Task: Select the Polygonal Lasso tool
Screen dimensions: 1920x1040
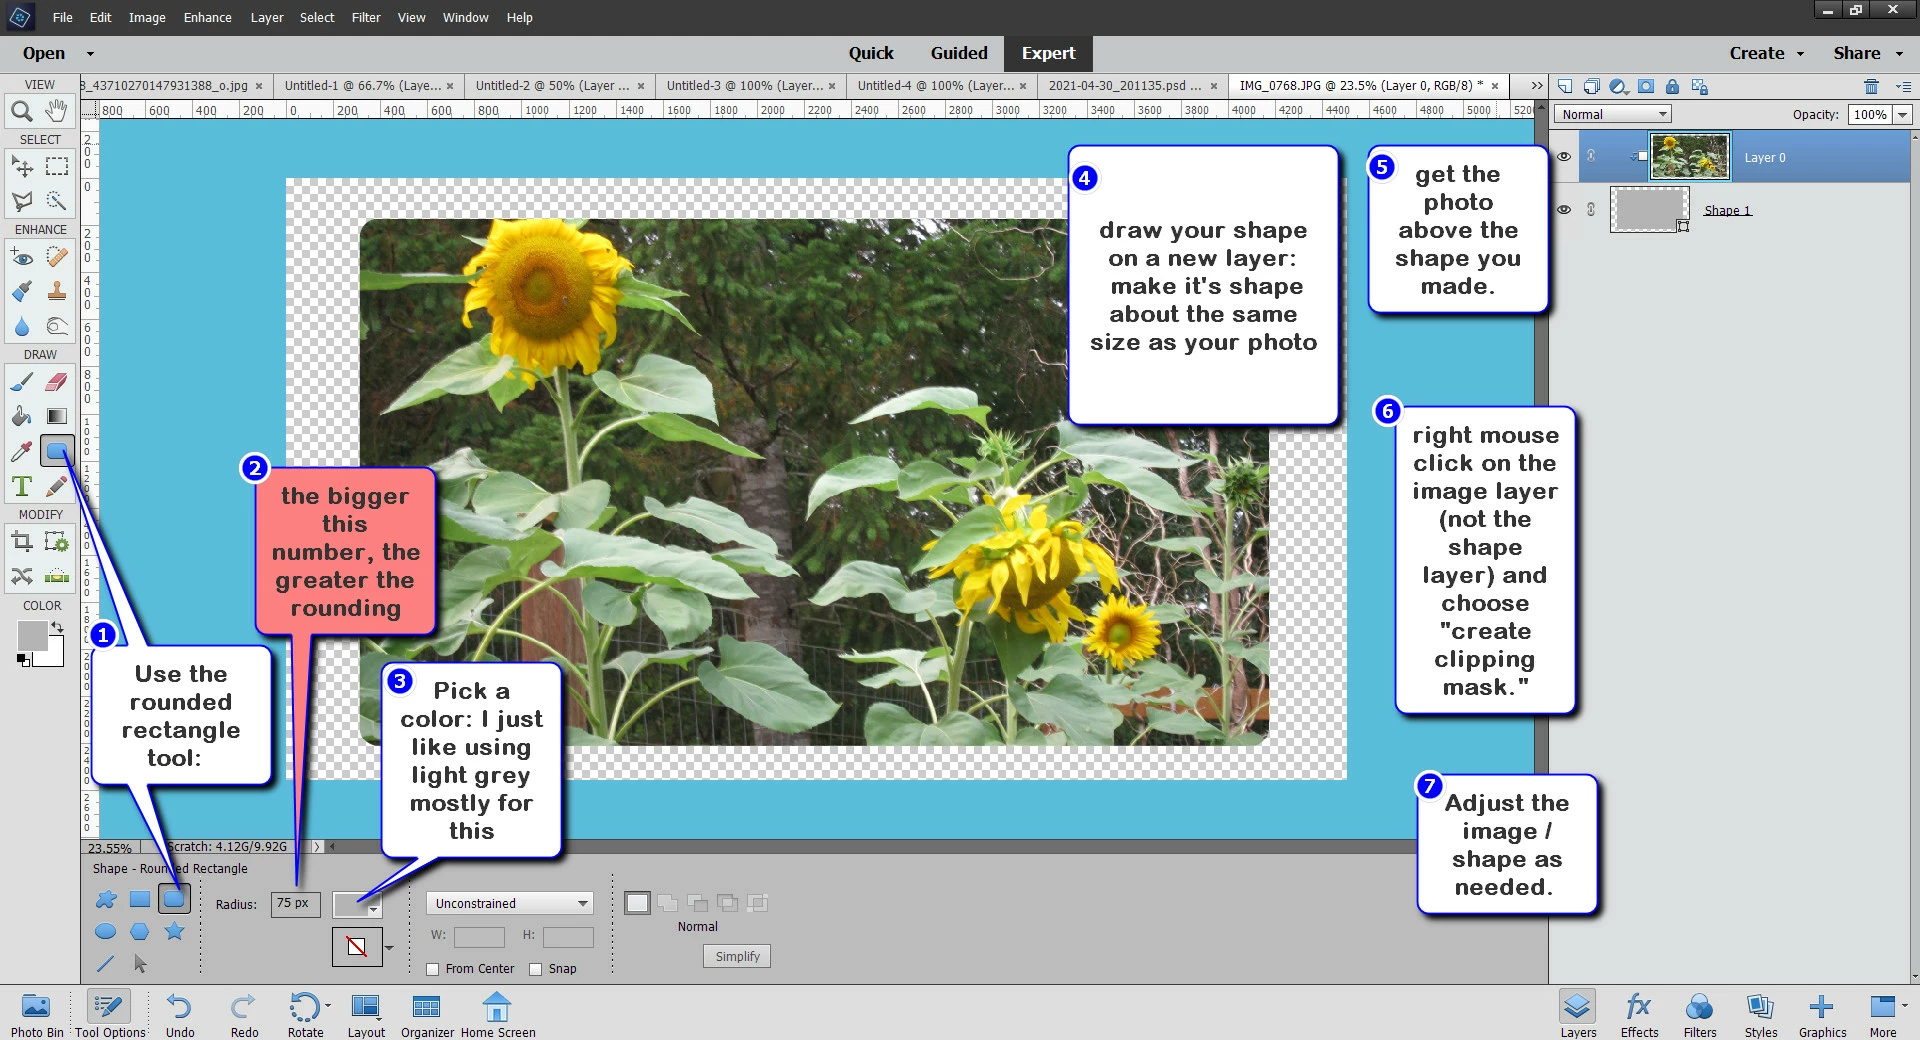Action: 21,201
